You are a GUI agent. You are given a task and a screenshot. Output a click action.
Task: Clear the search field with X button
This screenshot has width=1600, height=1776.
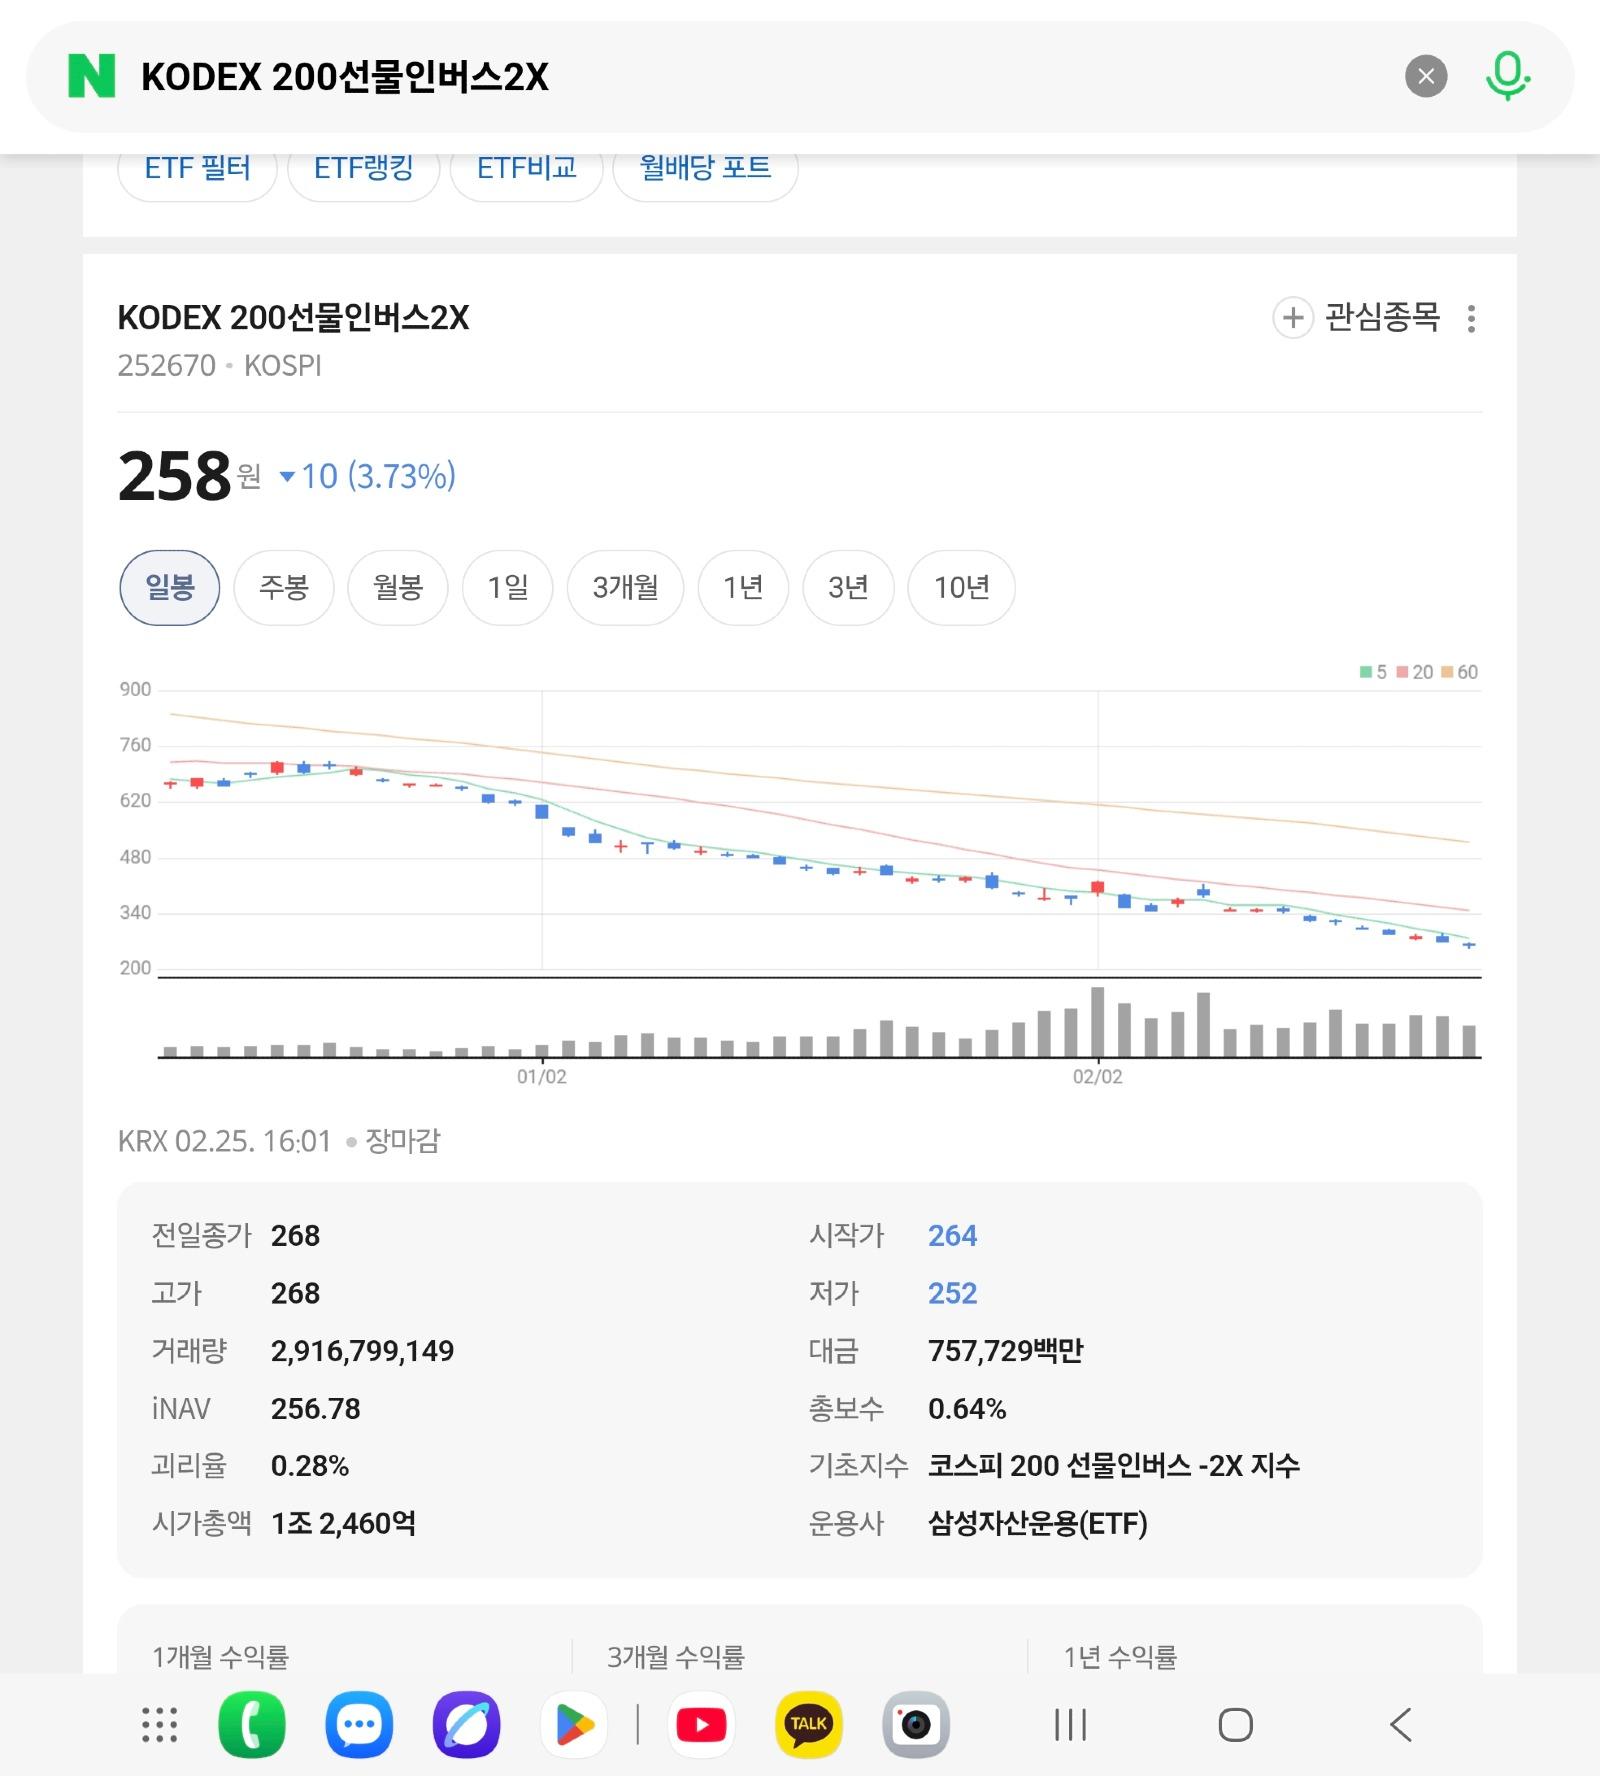(1426, 76)
